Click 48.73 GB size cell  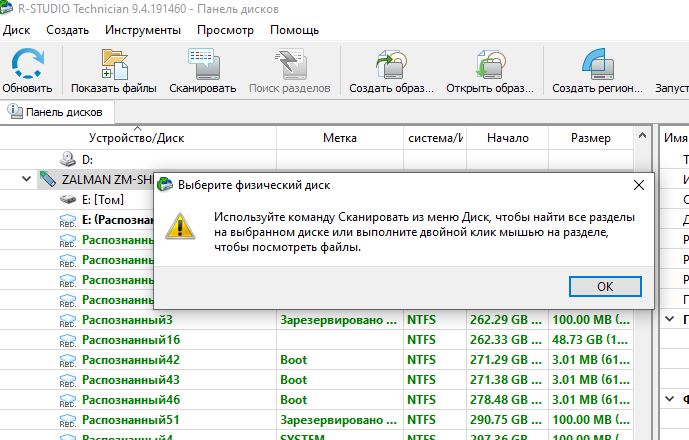click(x=591, y=340)
